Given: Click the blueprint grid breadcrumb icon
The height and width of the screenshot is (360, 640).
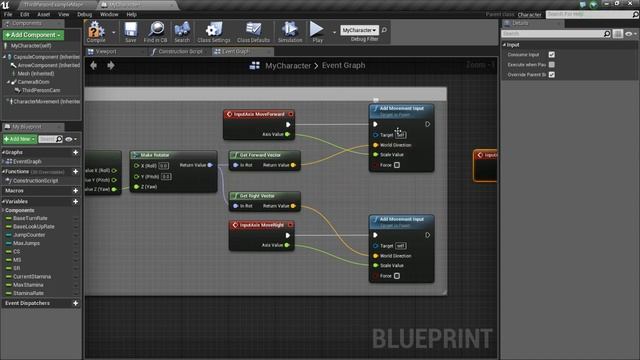Looking at the screenshot, I should (x=255, y=65).
